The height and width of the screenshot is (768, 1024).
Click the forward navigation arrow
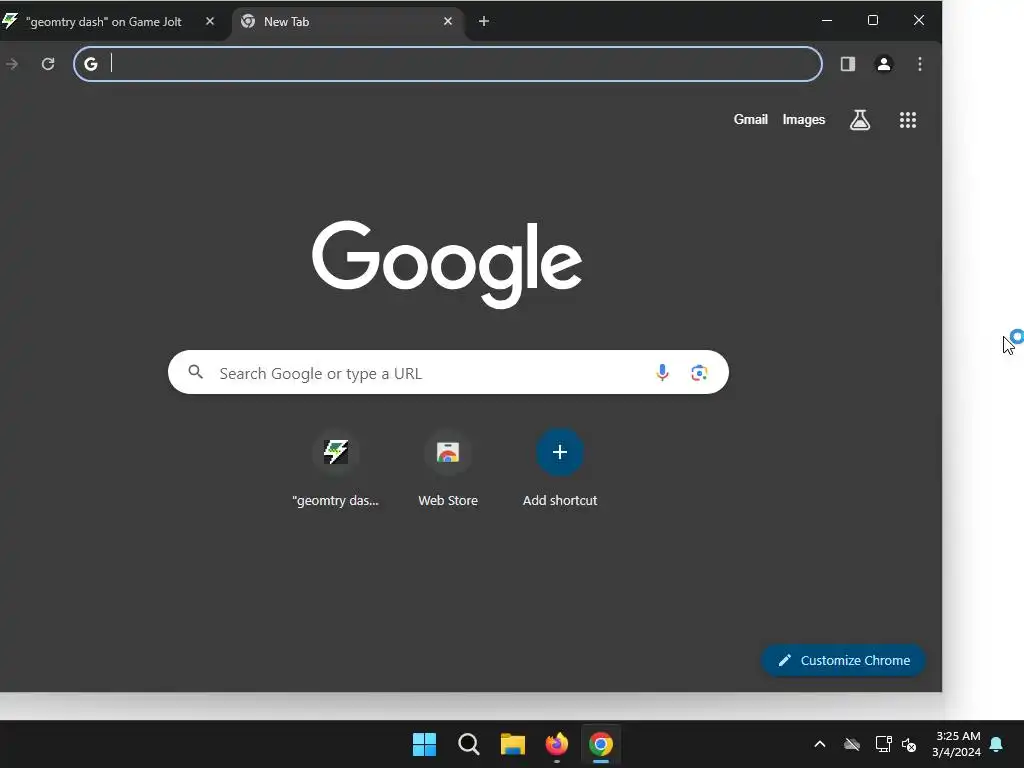(12, 64)
